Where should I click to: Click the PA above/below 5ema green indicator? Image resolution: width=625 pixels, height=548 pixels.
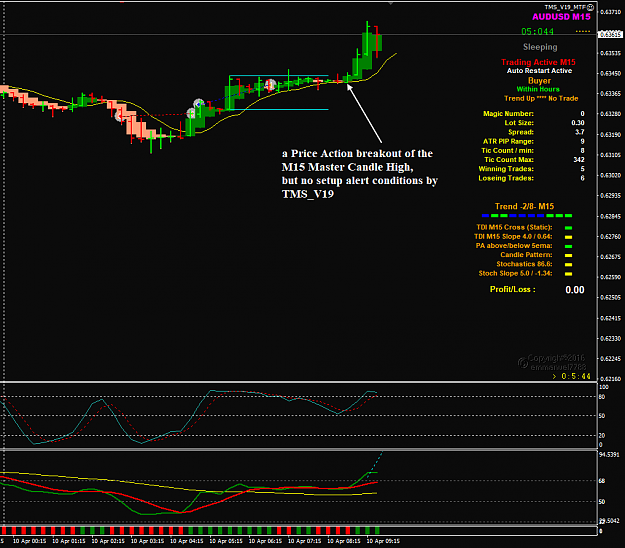coord(568,246)
